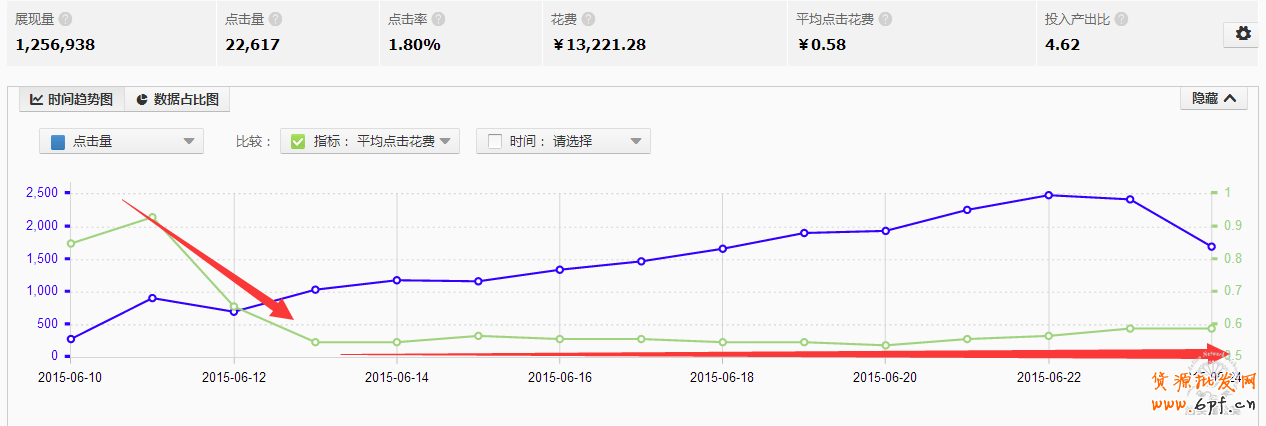Click the blue 点击量 color swatch
The image size is (1266, 426).
(x=58, y=141)
